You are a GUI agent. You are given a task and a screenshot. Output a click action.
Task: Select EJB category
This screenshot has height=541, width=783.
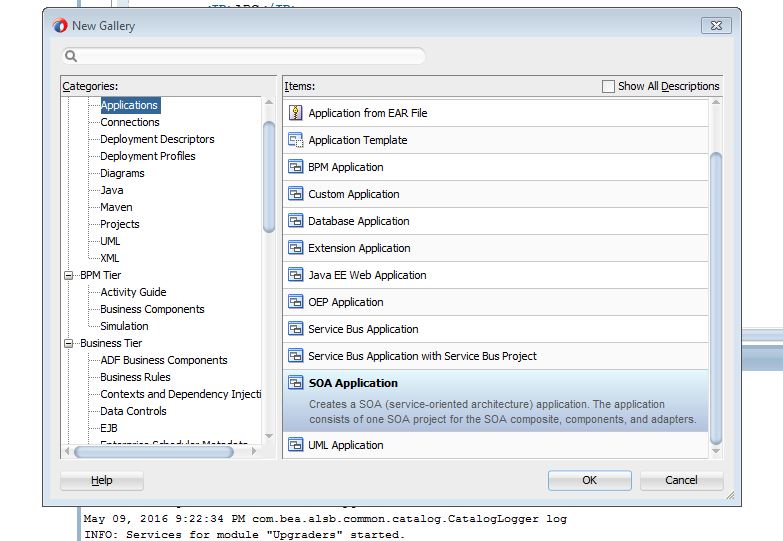[109, 428]
